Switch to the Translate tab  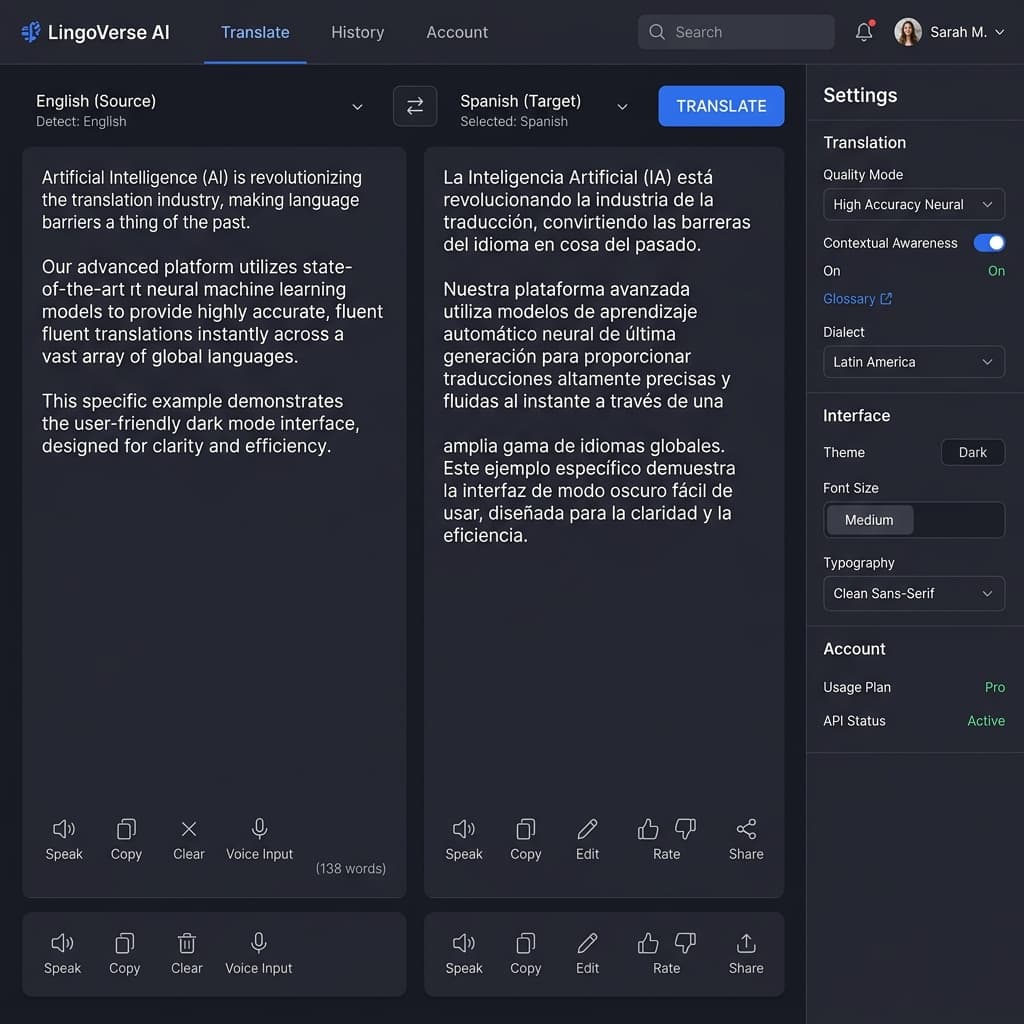tap(255, 32)
